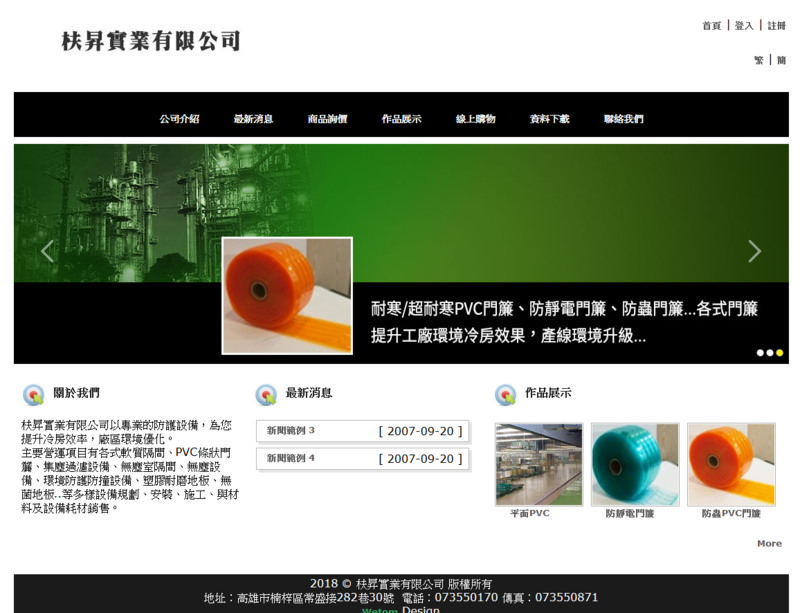Screen dimensions: 800x613
Task: Click the 關於我們 section icon
Action: point(34,395)
